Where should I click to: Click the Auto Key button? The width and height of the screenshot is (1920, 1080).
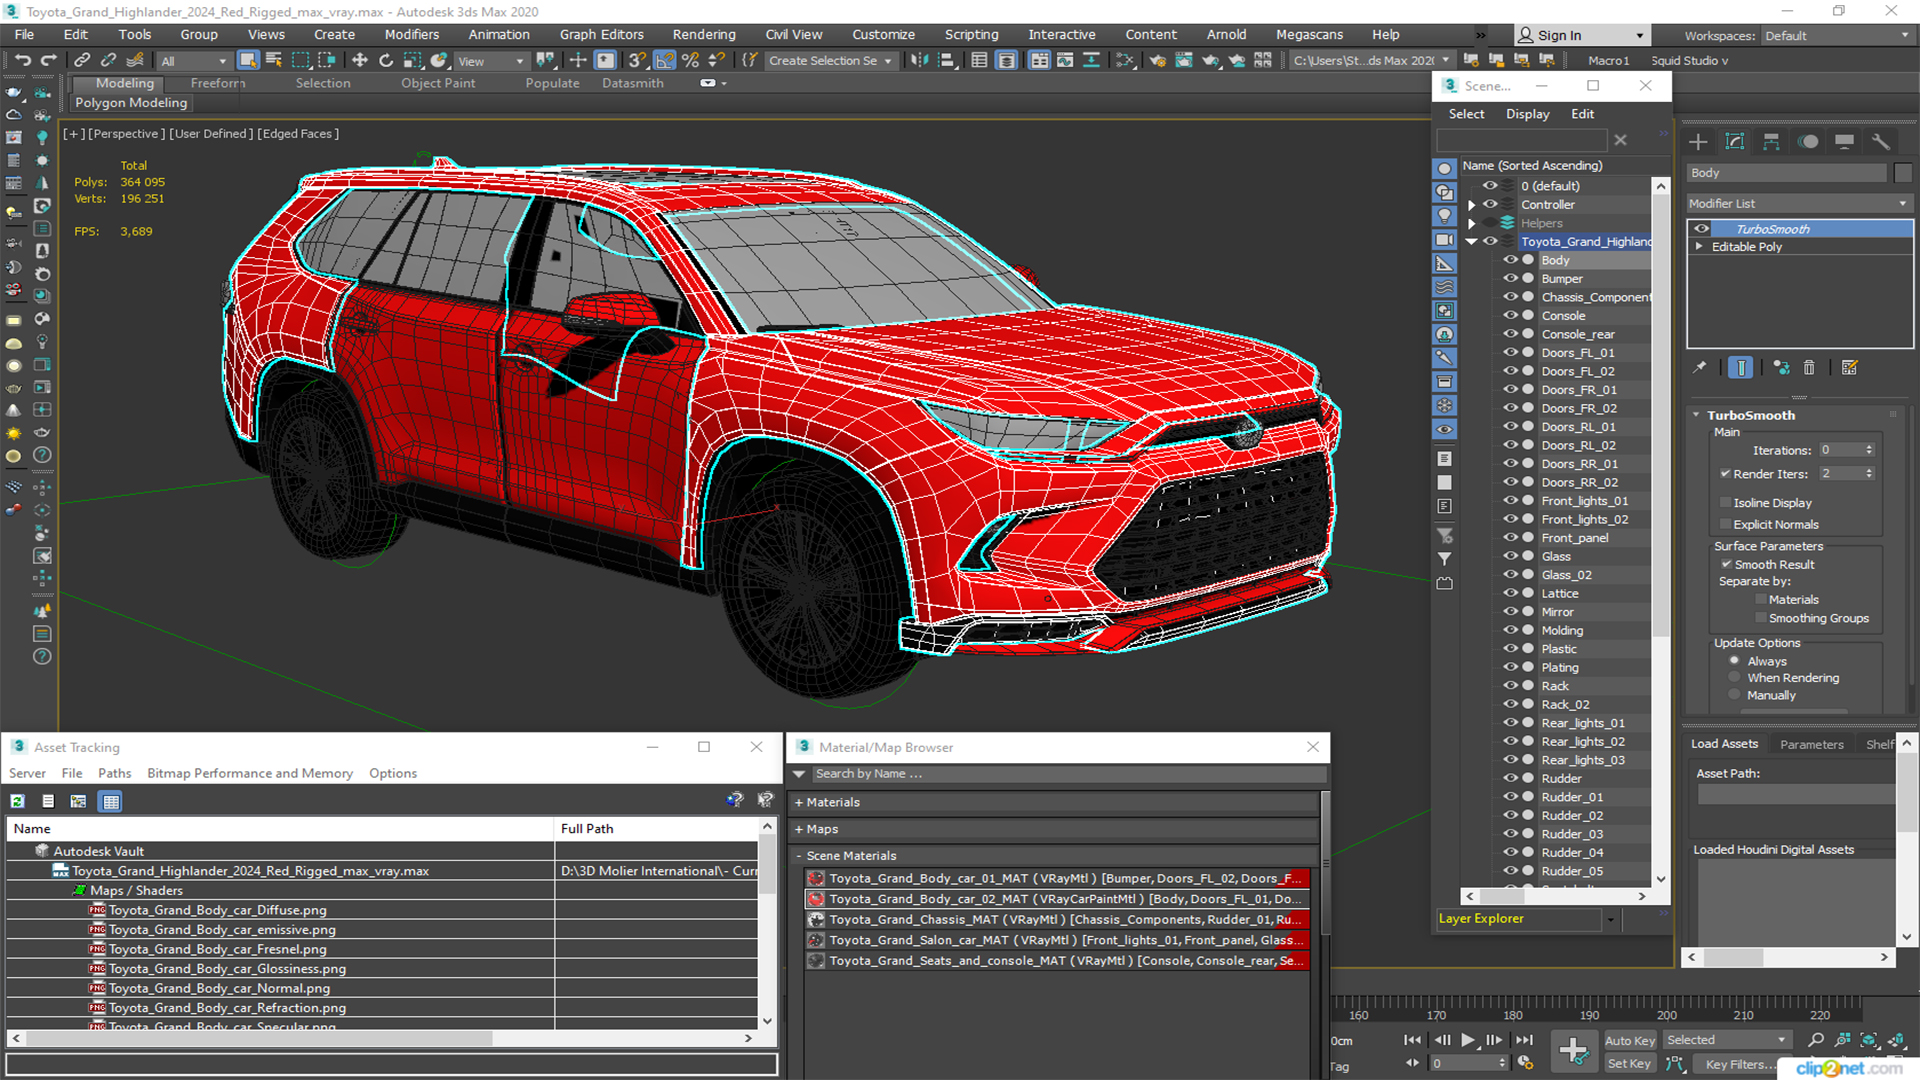(x=1630, y=1041)
